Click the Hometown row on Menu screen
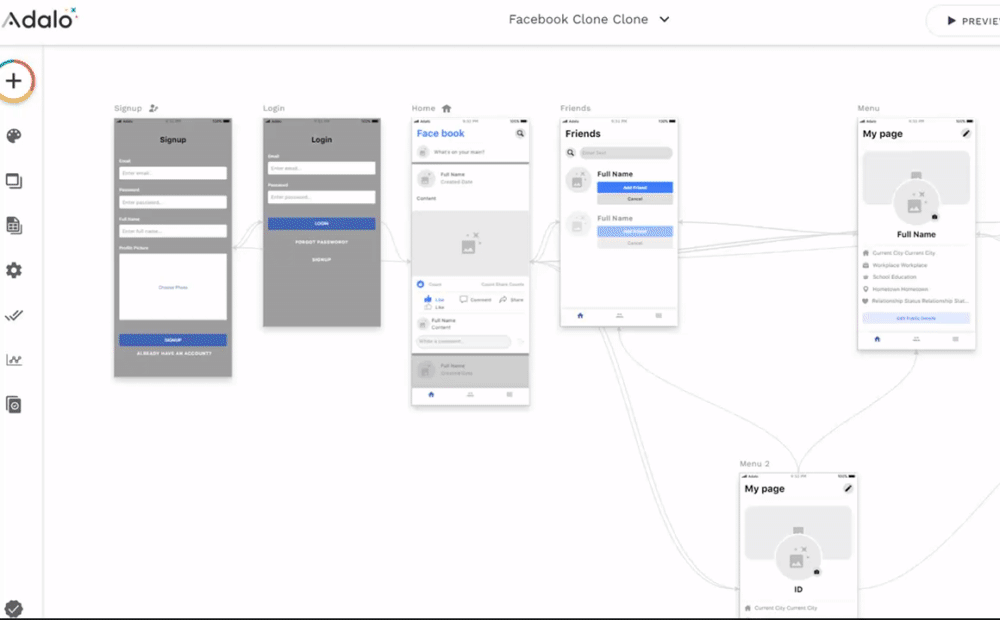 916,289
